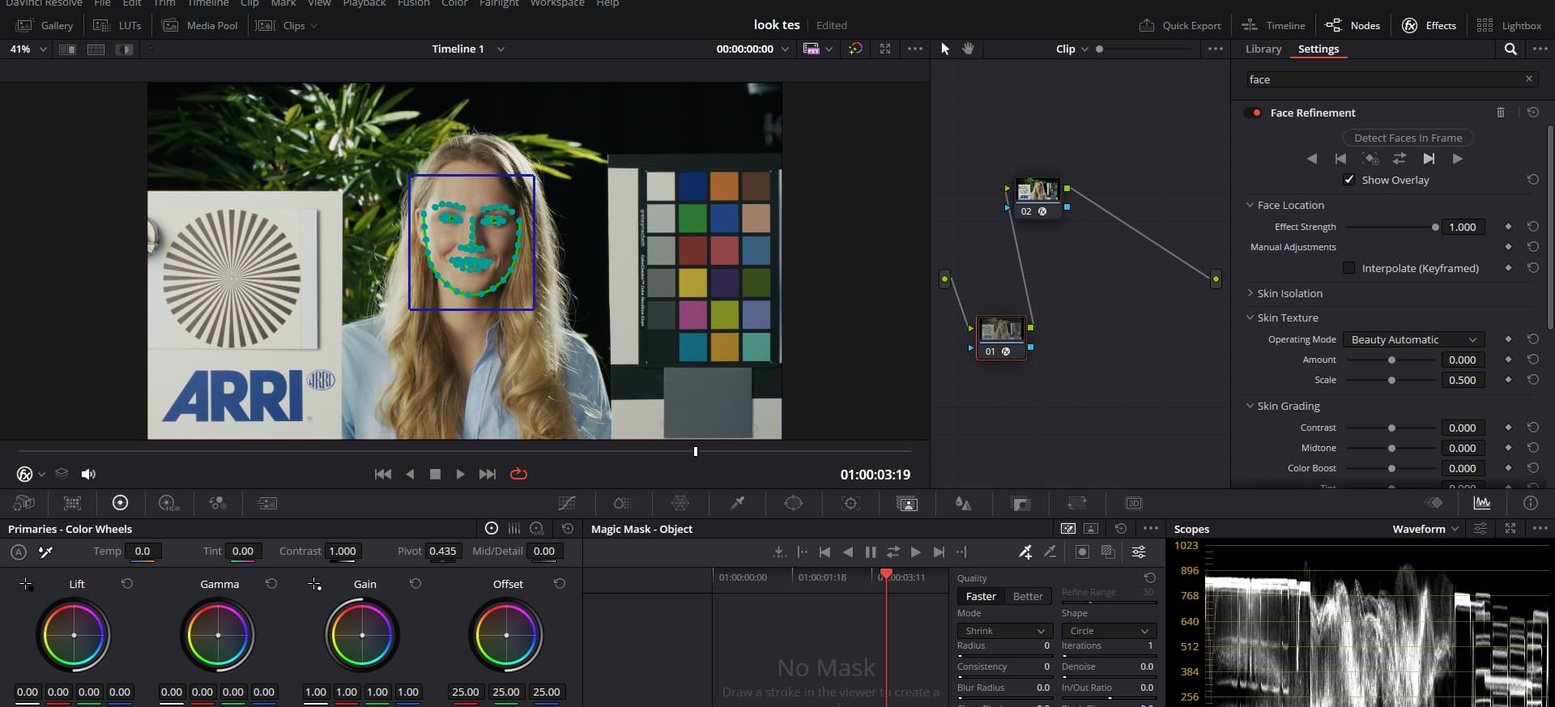This screenshot has height=707, width=1555.
Task: Open the Operating Mode dropdown showing Beauty Automatic
Action: coord(1412,339)
